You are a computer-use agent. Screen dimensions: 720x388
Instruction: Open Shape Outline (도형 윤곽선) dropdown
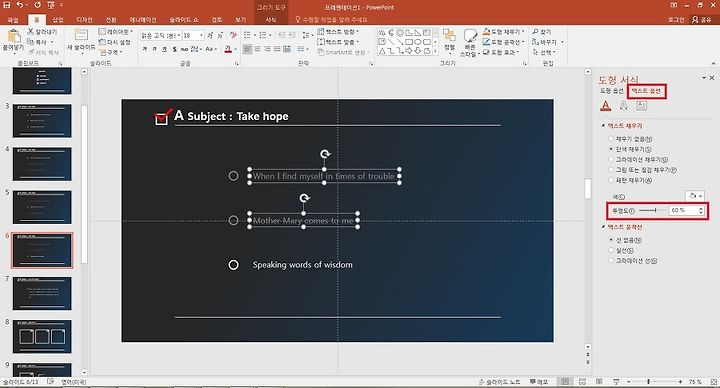pyautogui.click(x=503, y=42)
